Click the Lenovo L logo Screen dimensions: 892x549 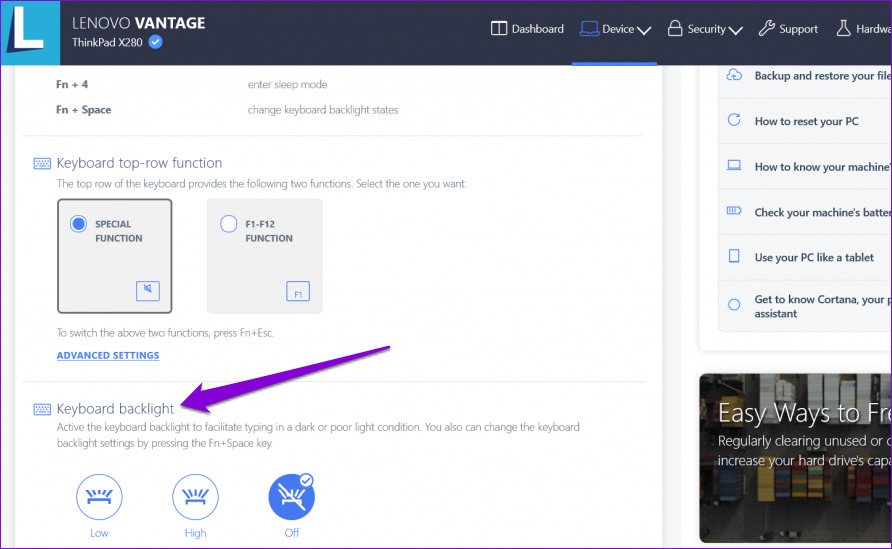point(30,32)
